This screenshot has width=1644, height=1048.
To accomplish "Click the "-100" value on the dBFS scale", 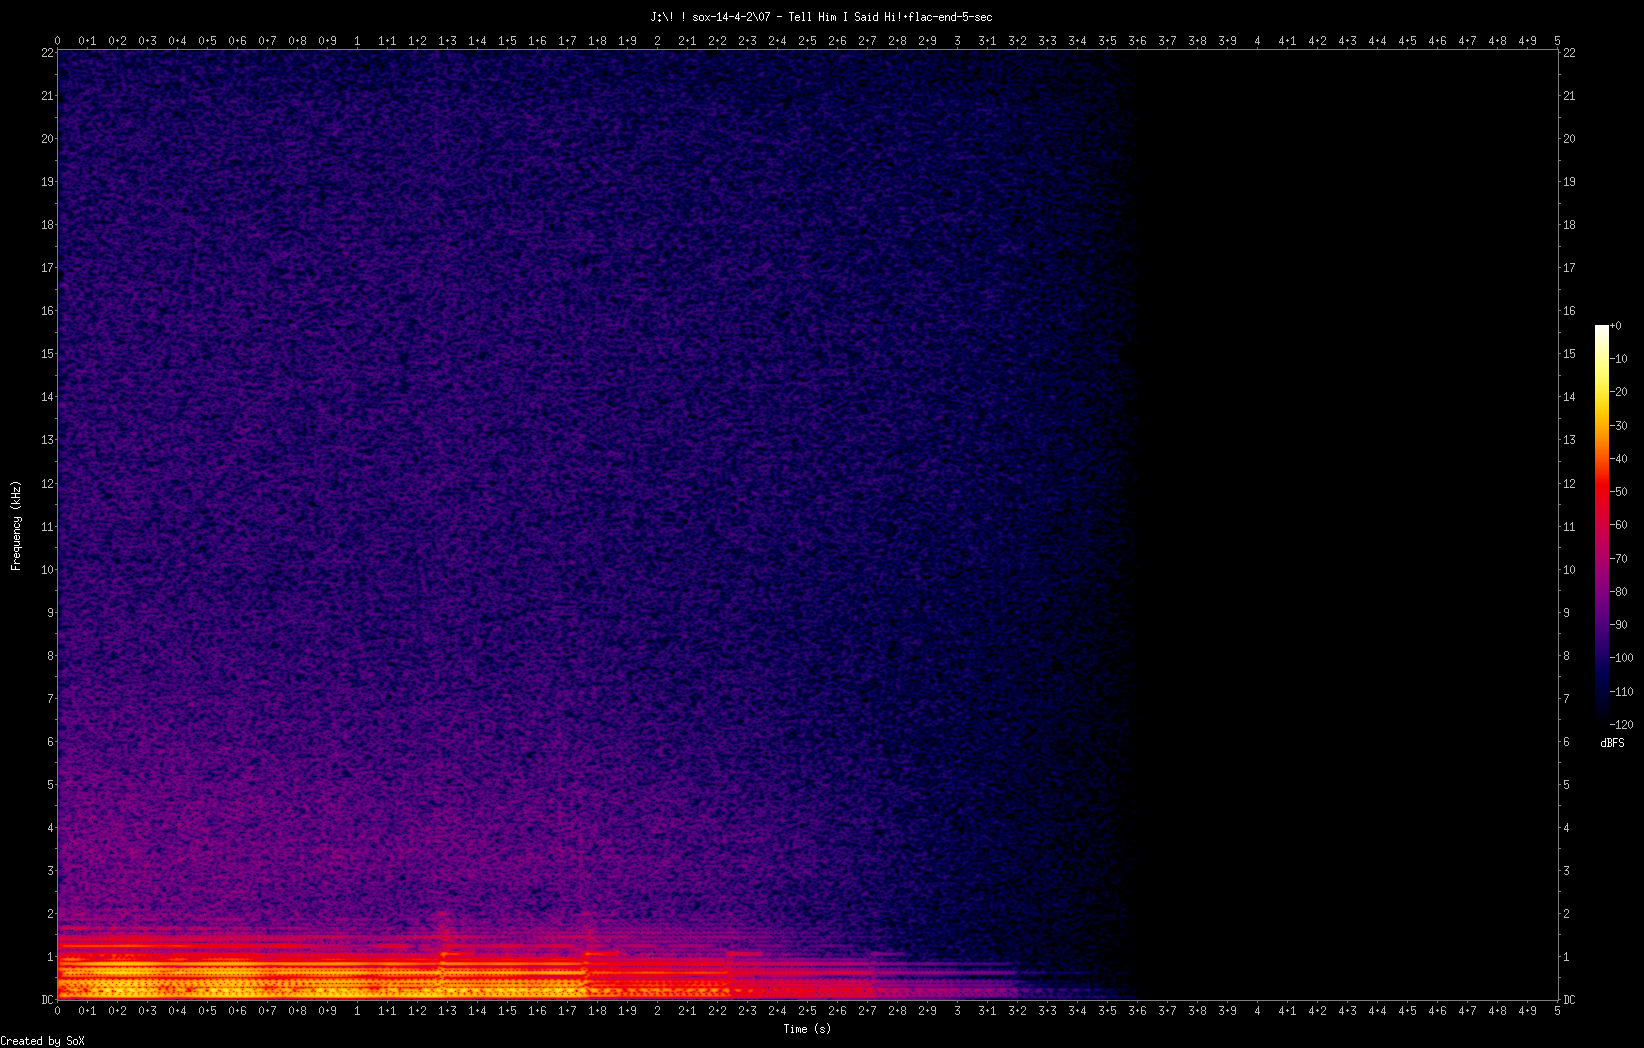I will (x=1622, y=658).
